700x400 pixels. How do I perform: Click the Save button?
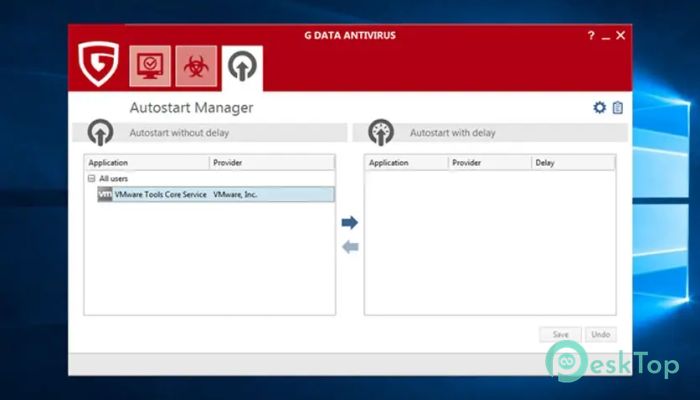coord(560,334)
